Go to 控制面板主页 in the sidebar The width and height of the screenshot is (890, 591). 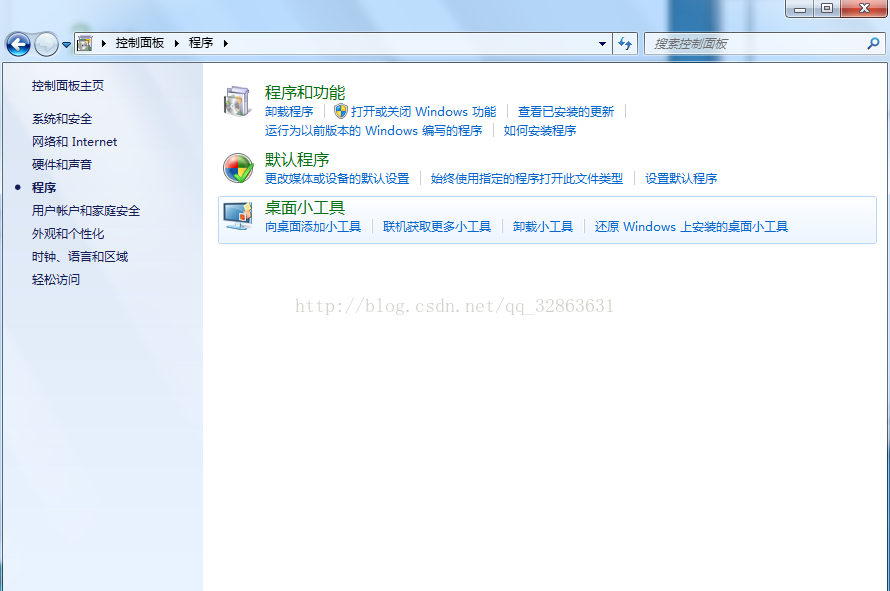pos(68,86)
